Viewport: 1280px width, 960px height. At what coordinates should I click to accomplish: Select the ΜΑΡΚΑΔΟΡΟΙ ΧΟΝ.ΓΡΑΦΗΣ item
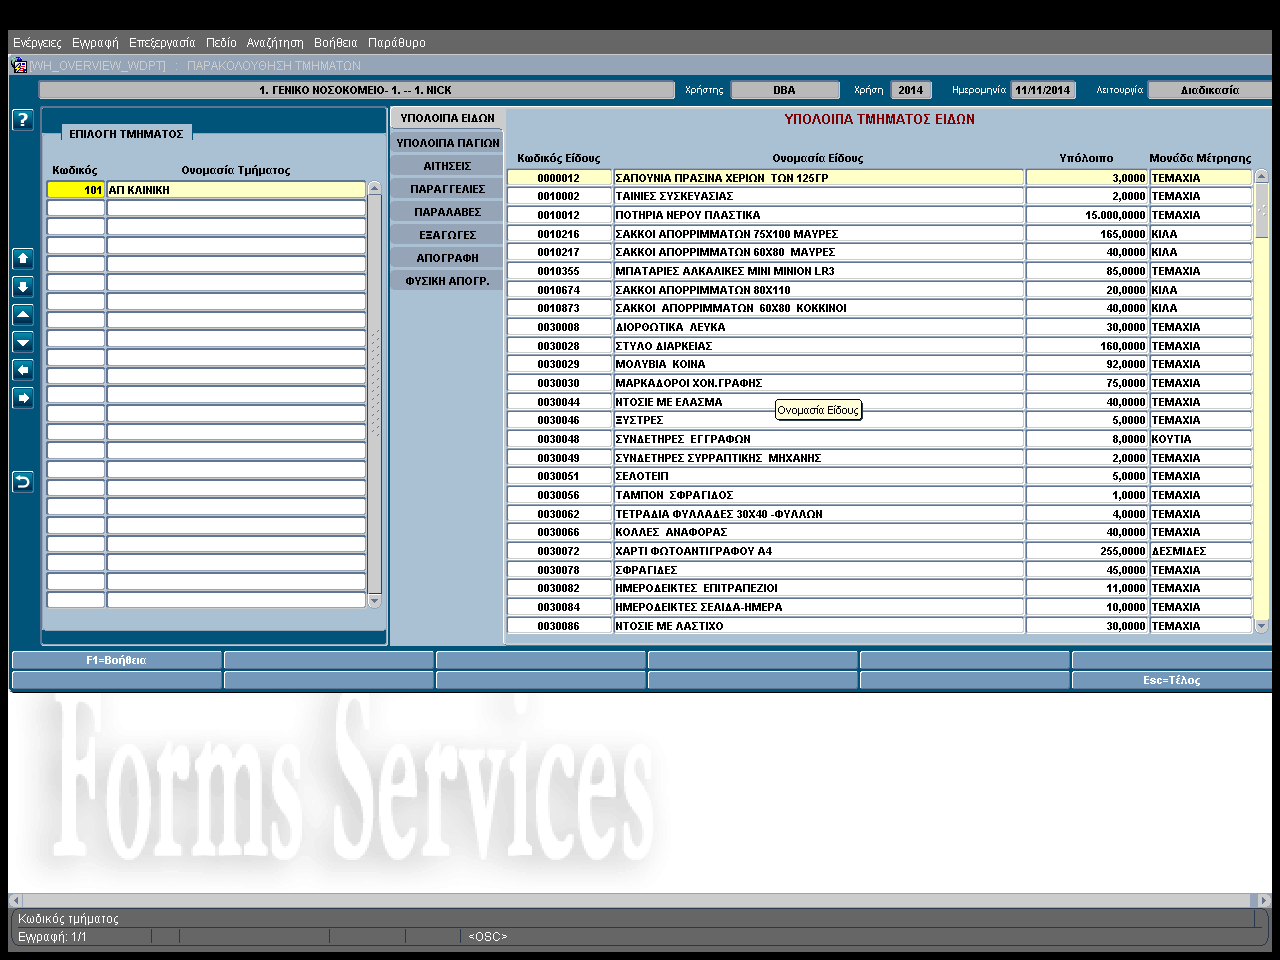[818, 383]
